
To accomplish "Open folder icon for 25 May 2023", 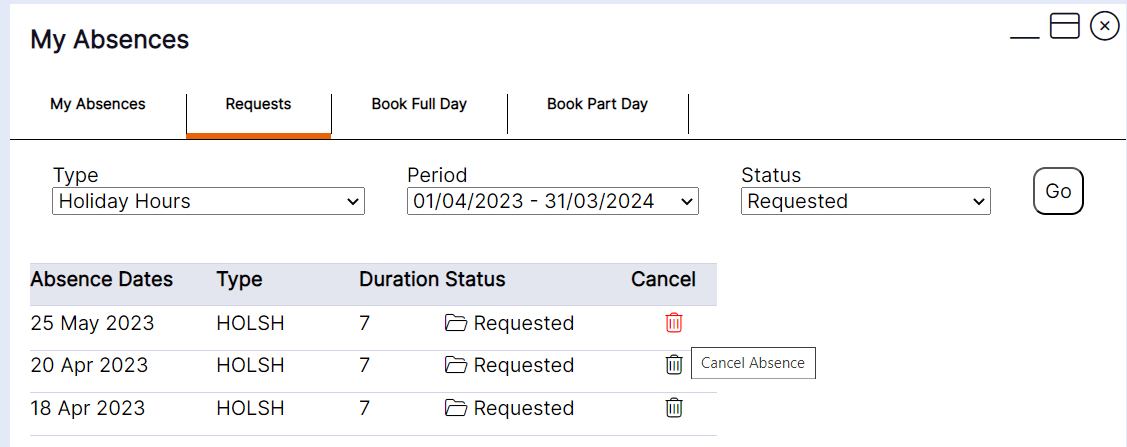I will pyautogui.click(x=456, y=323).
